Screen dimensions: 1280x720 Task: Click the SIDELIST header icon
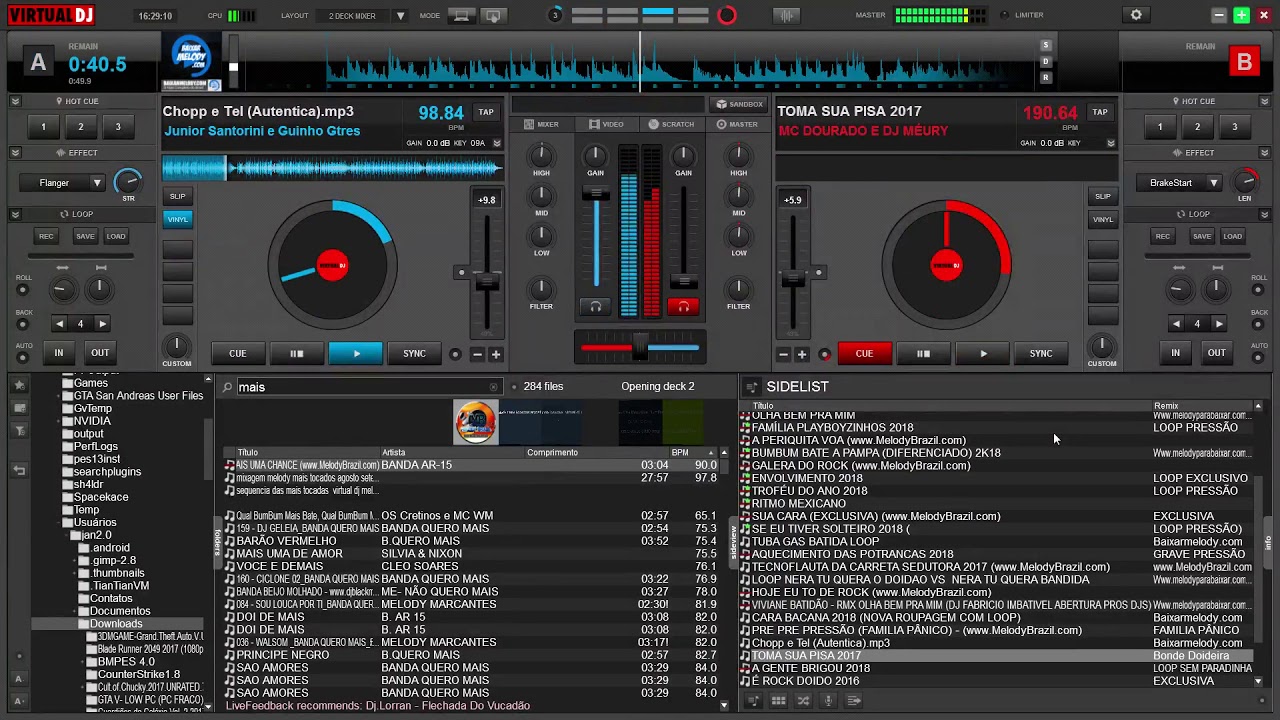[752, 387]
